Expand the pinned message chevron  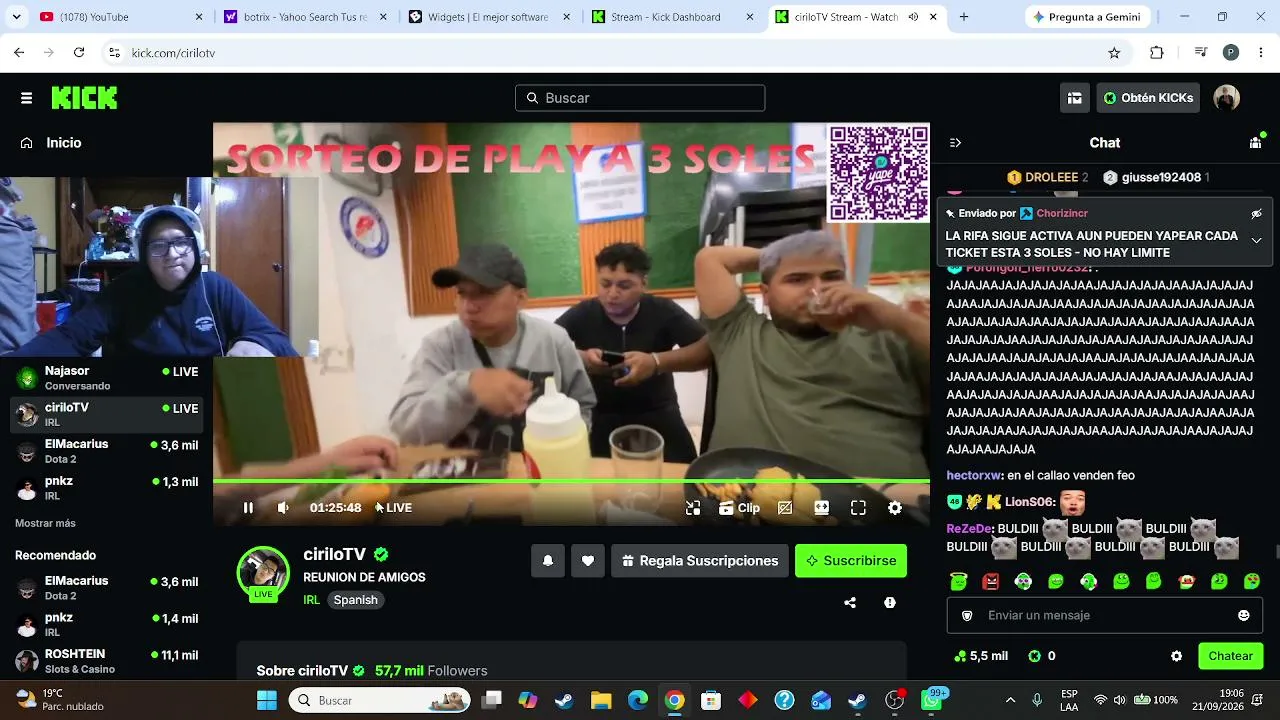point(1257,240)
